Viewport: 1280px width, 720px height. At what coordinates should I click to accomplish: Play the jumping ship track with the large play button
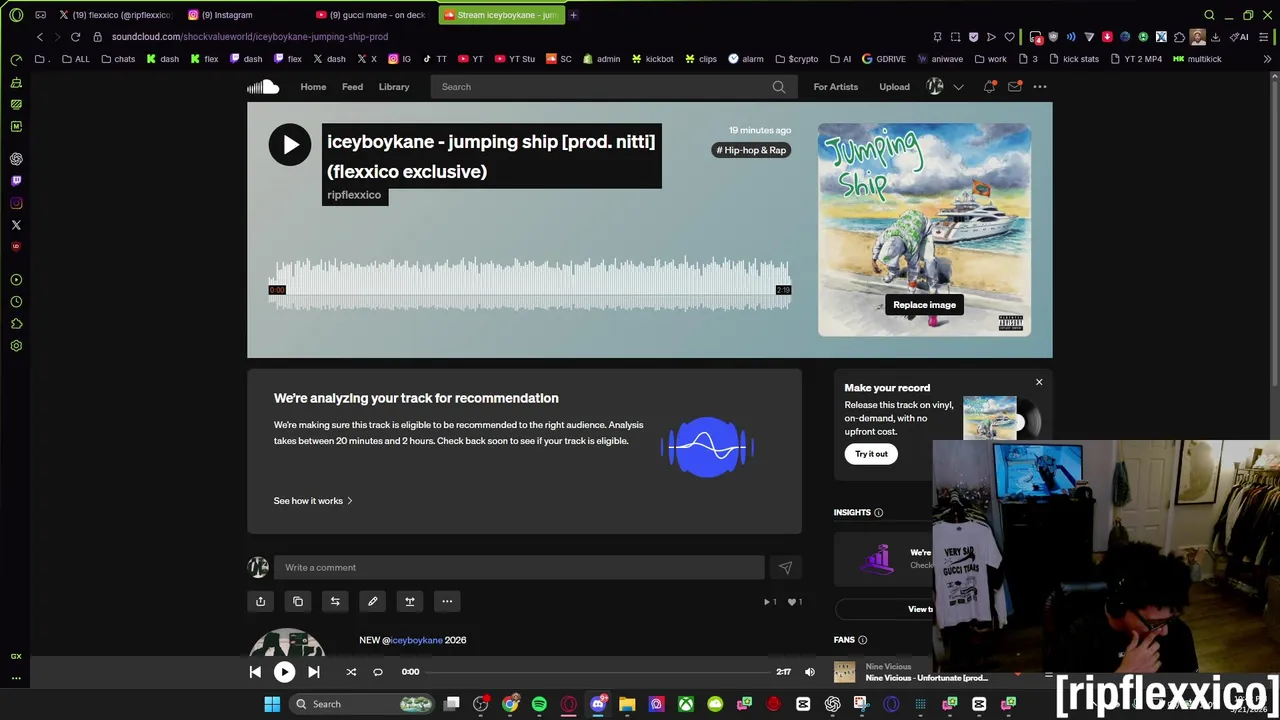(x=290, y=145)
